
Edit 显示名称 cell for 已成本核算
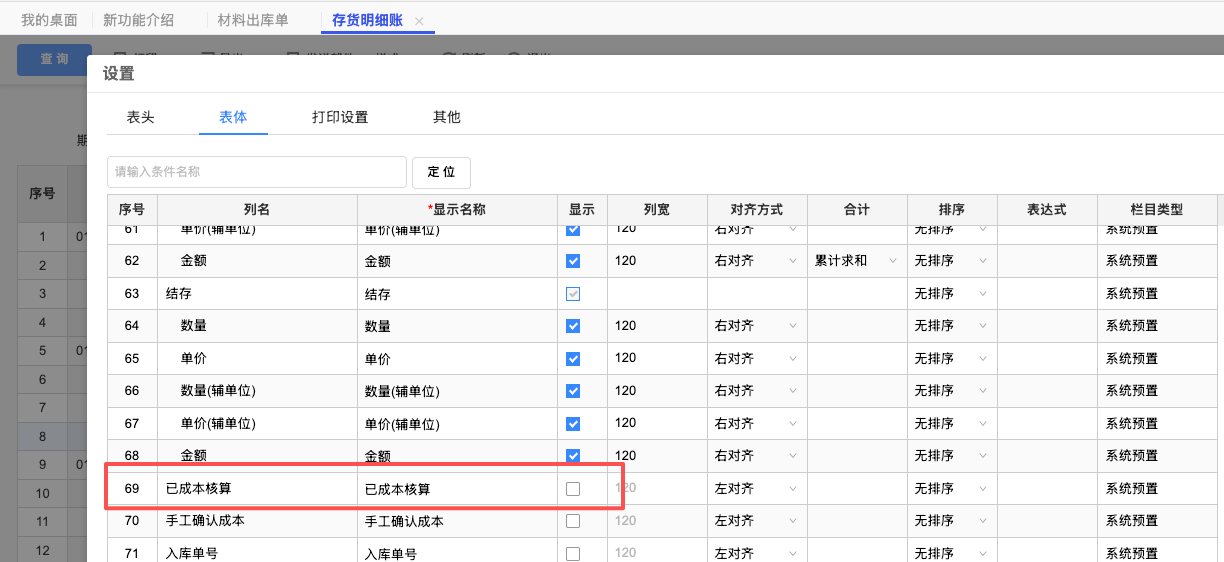tap(457, 489)
